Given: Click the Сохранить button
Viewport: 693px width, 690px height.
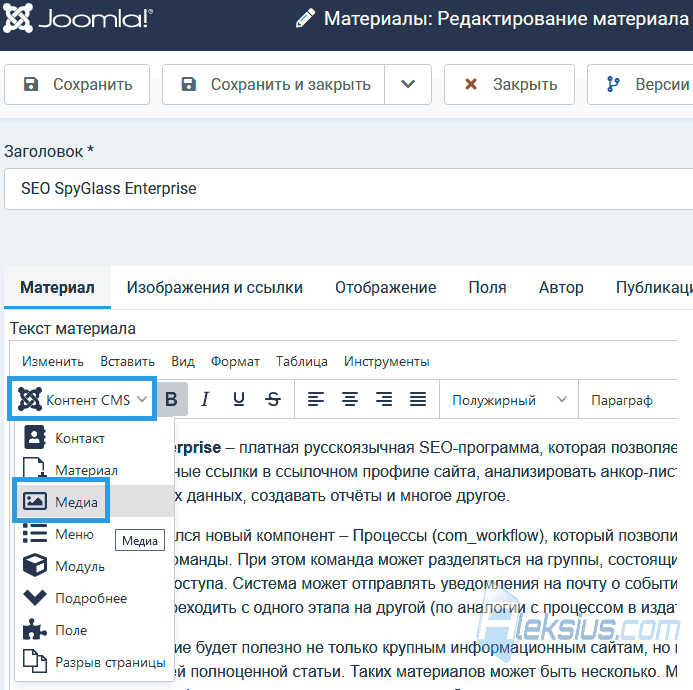Looking at the screenshot, I should pyautogui.click(x=77, y=84).
